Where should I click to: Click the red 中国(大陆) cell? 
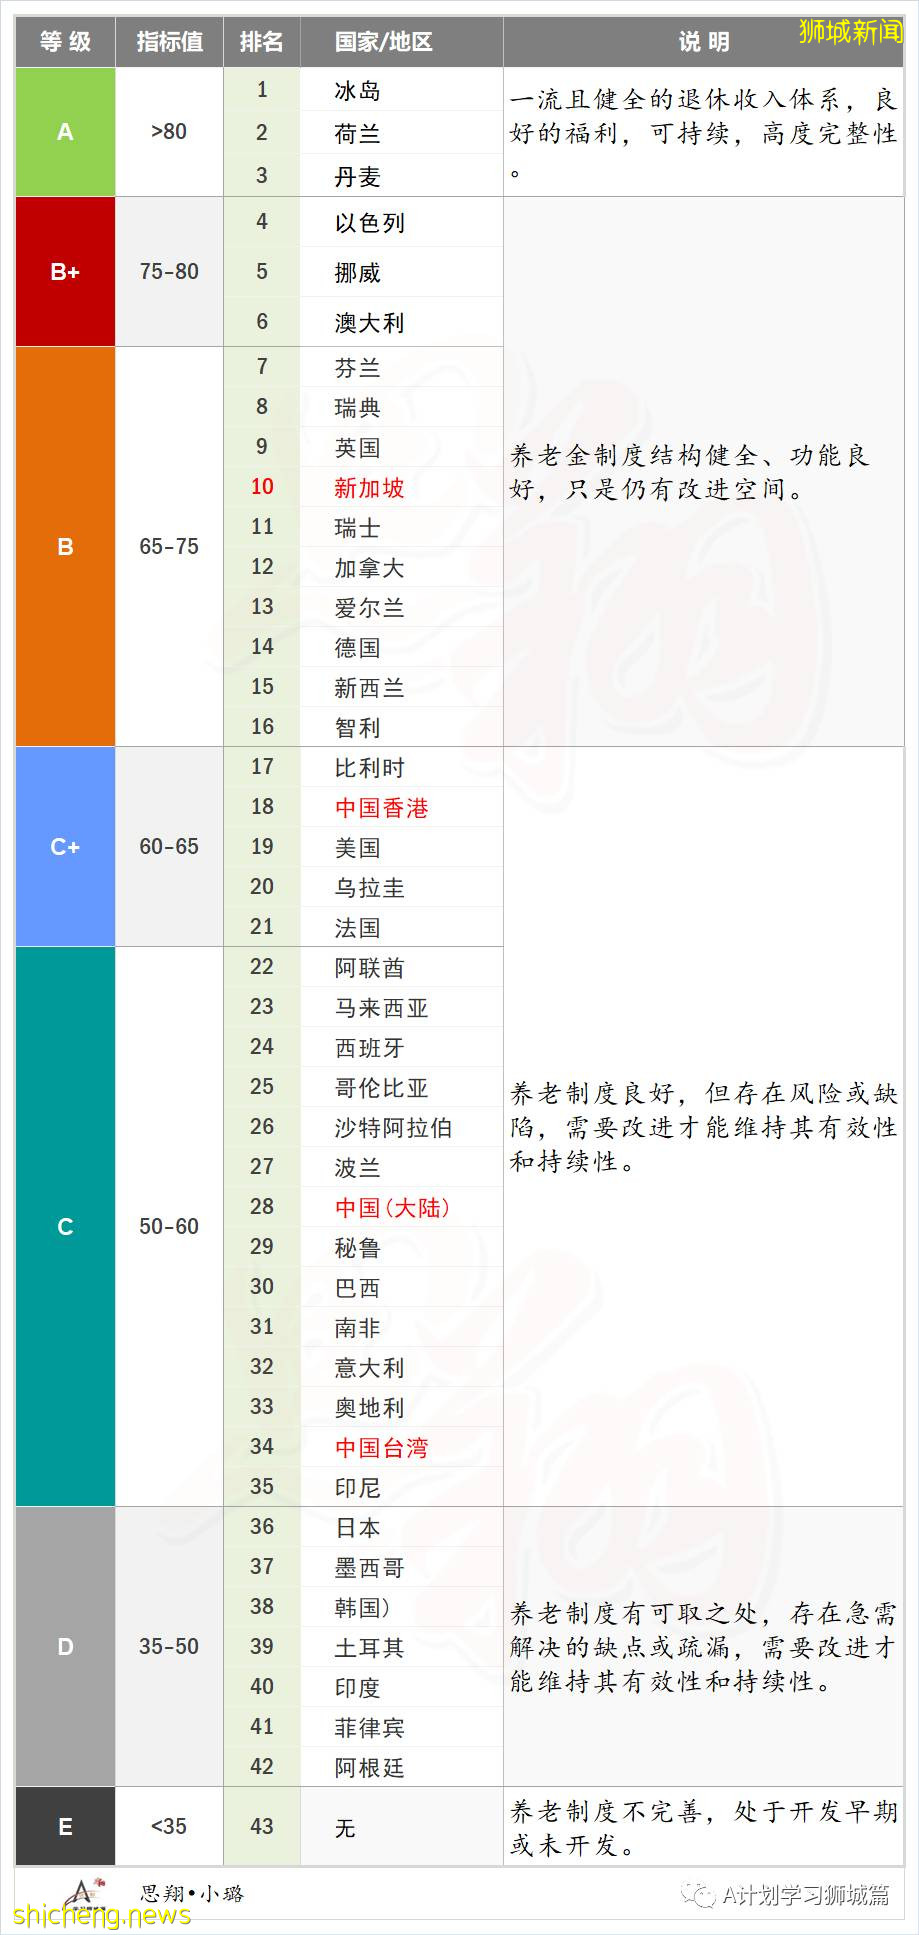pos(401,1207)
